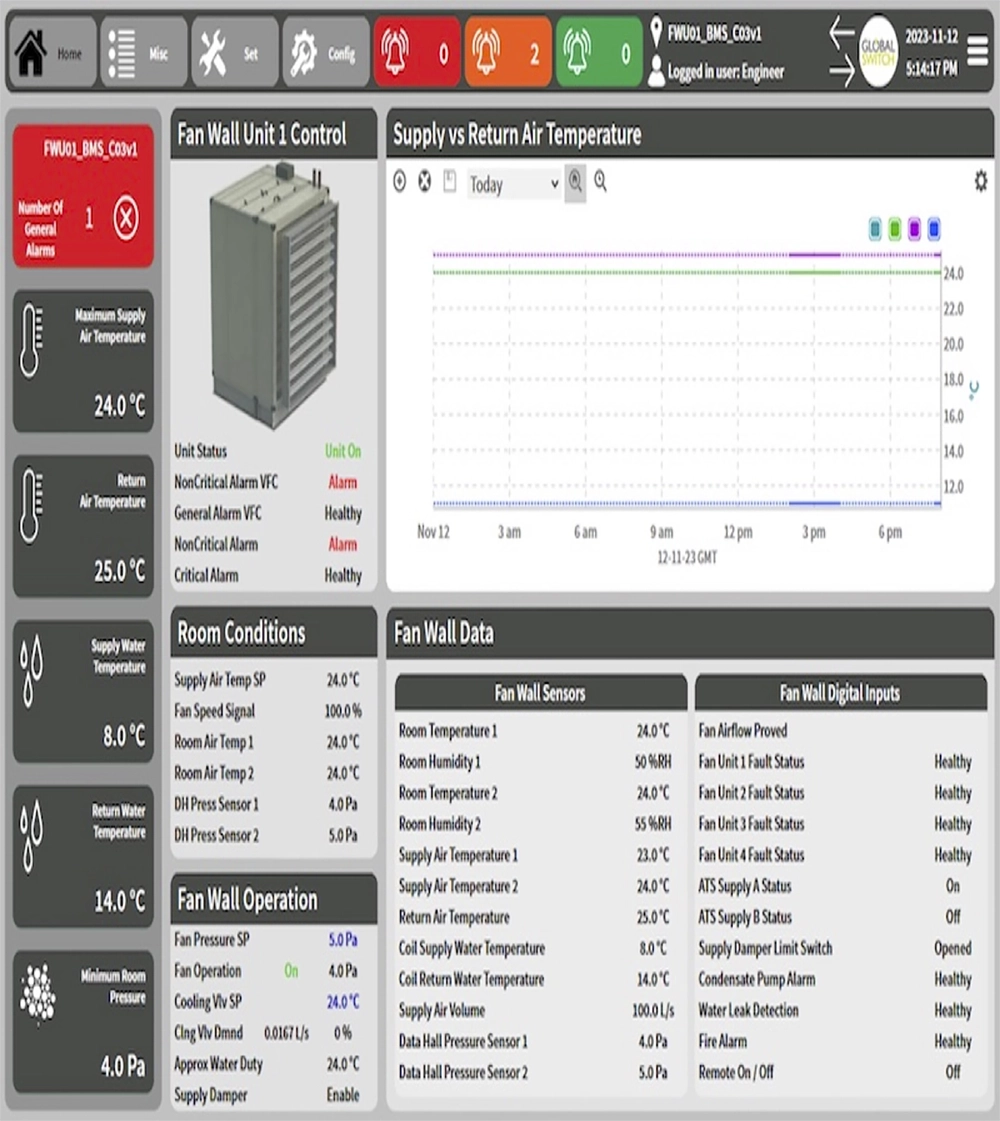Viewport: 1000px width, 1121px height.
Task: Open the Today time range dropdown
Action: pos(514,184)
